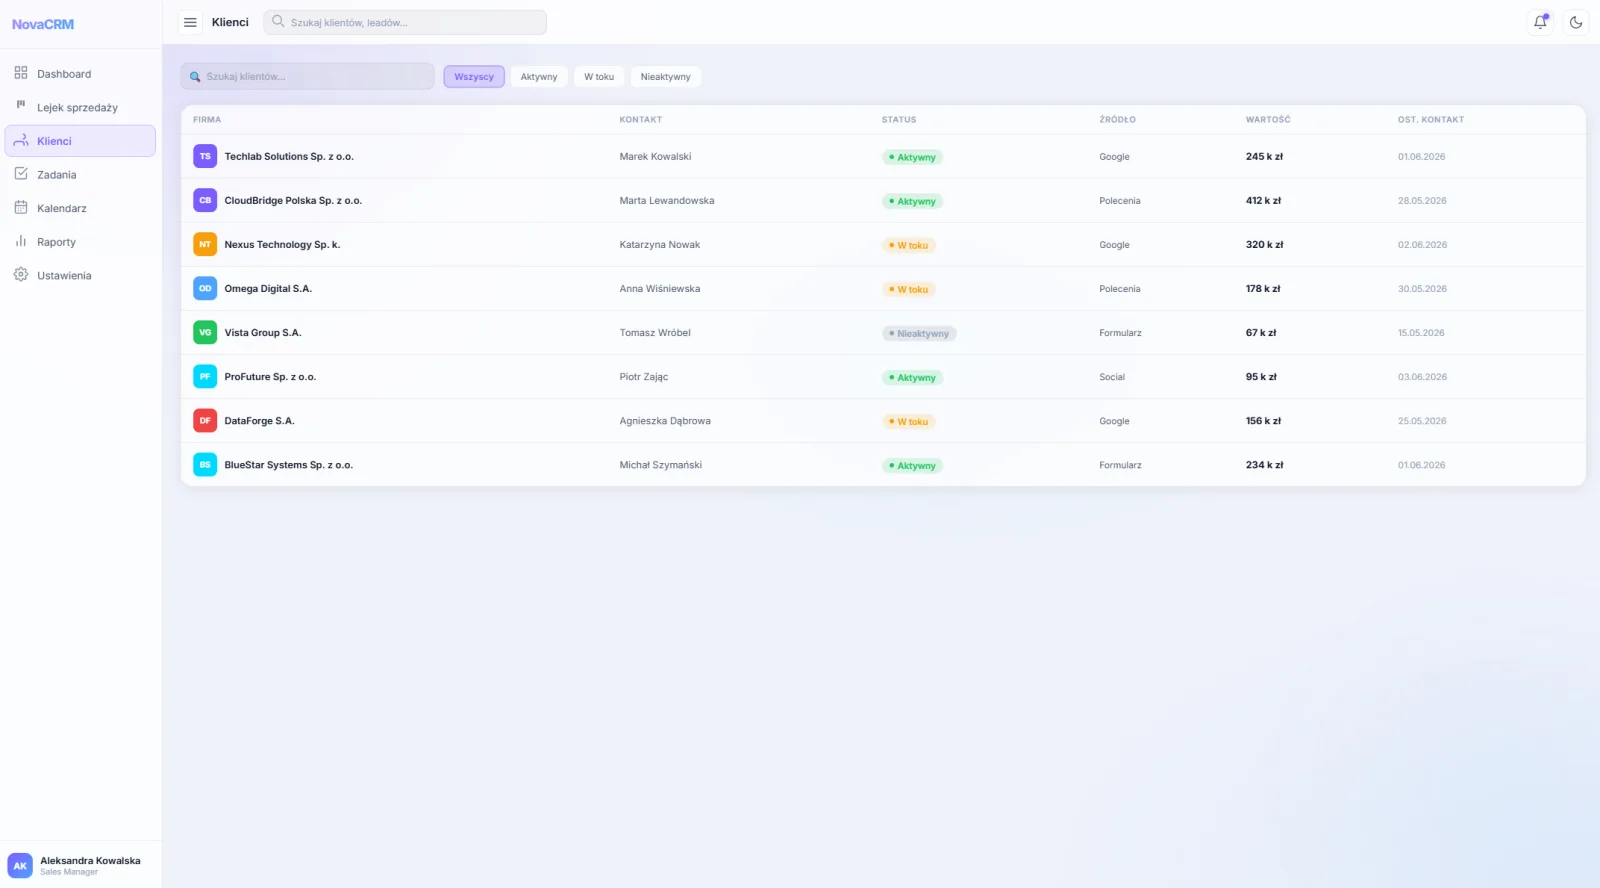Open Raporty in sidebar
Screen dimensions: 1600x888
coord(80,242)
